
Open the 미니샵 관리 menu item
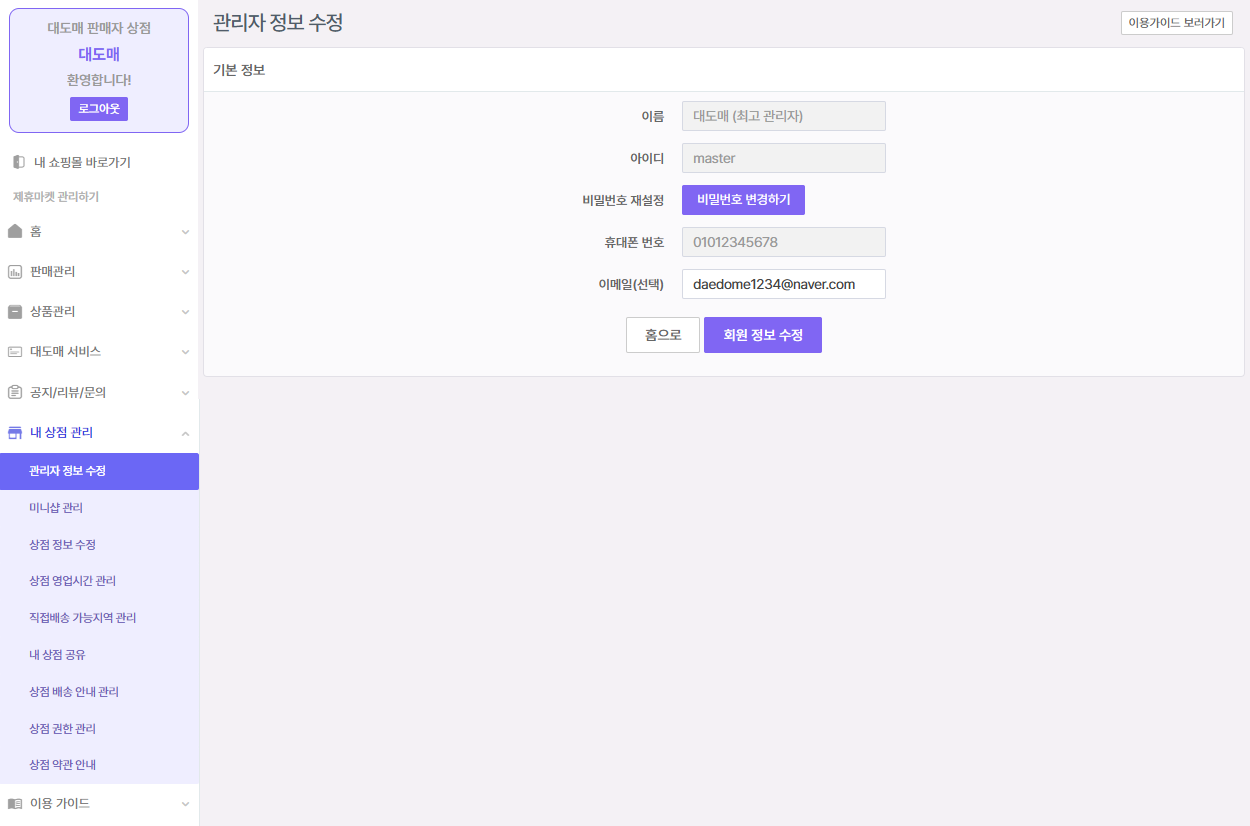point(56,508)
